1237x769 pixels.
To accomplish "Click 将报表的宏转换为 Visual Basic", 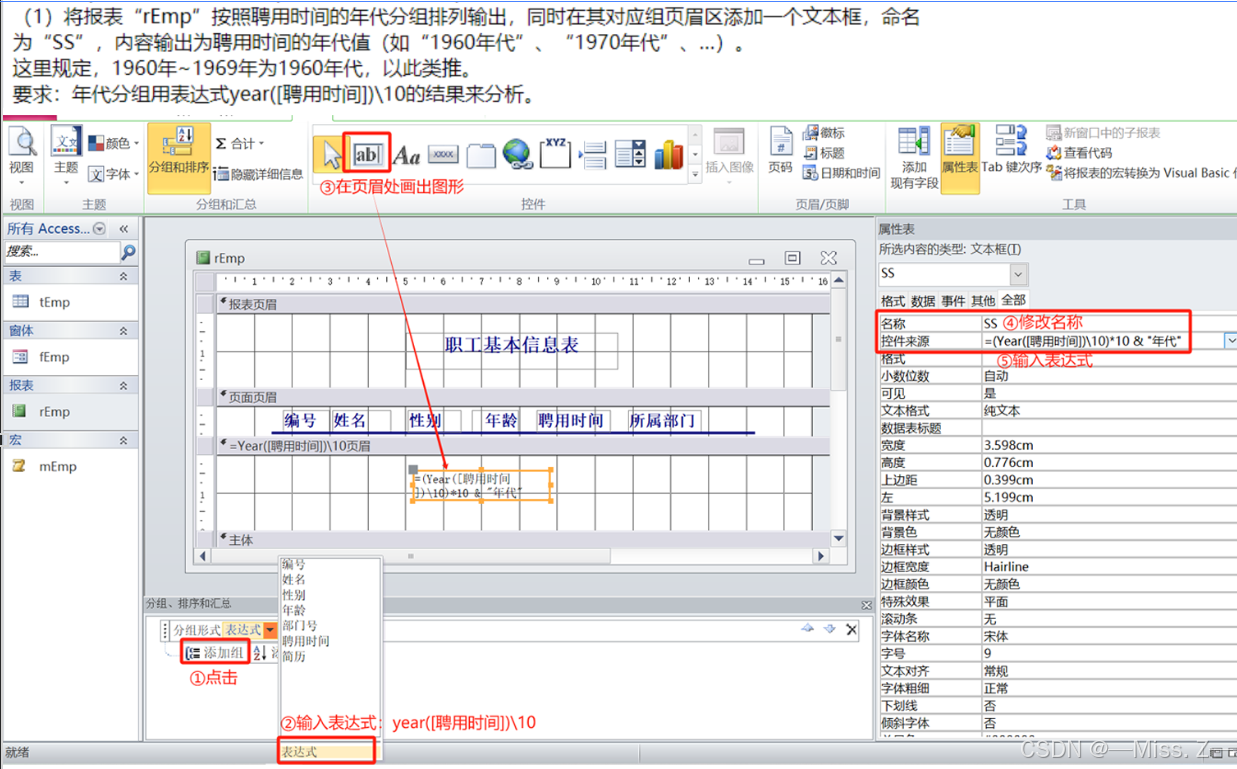I will pos(1141,173).
